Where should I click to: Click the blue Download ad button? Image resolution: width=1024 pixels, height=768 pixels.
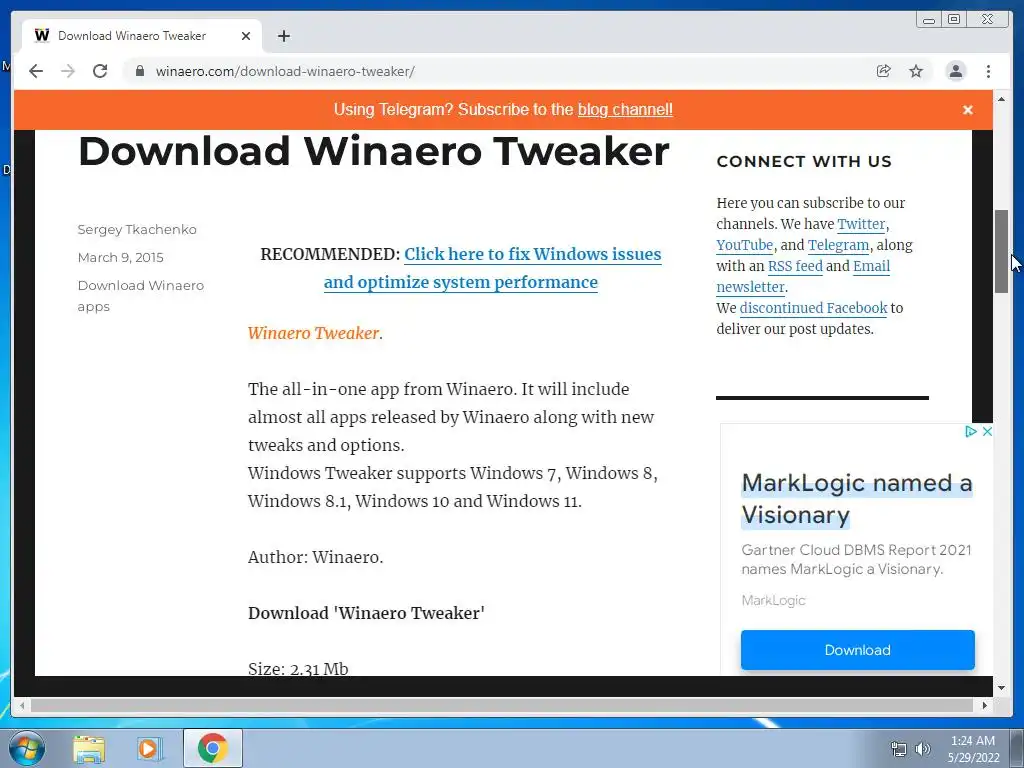[857, 650]
